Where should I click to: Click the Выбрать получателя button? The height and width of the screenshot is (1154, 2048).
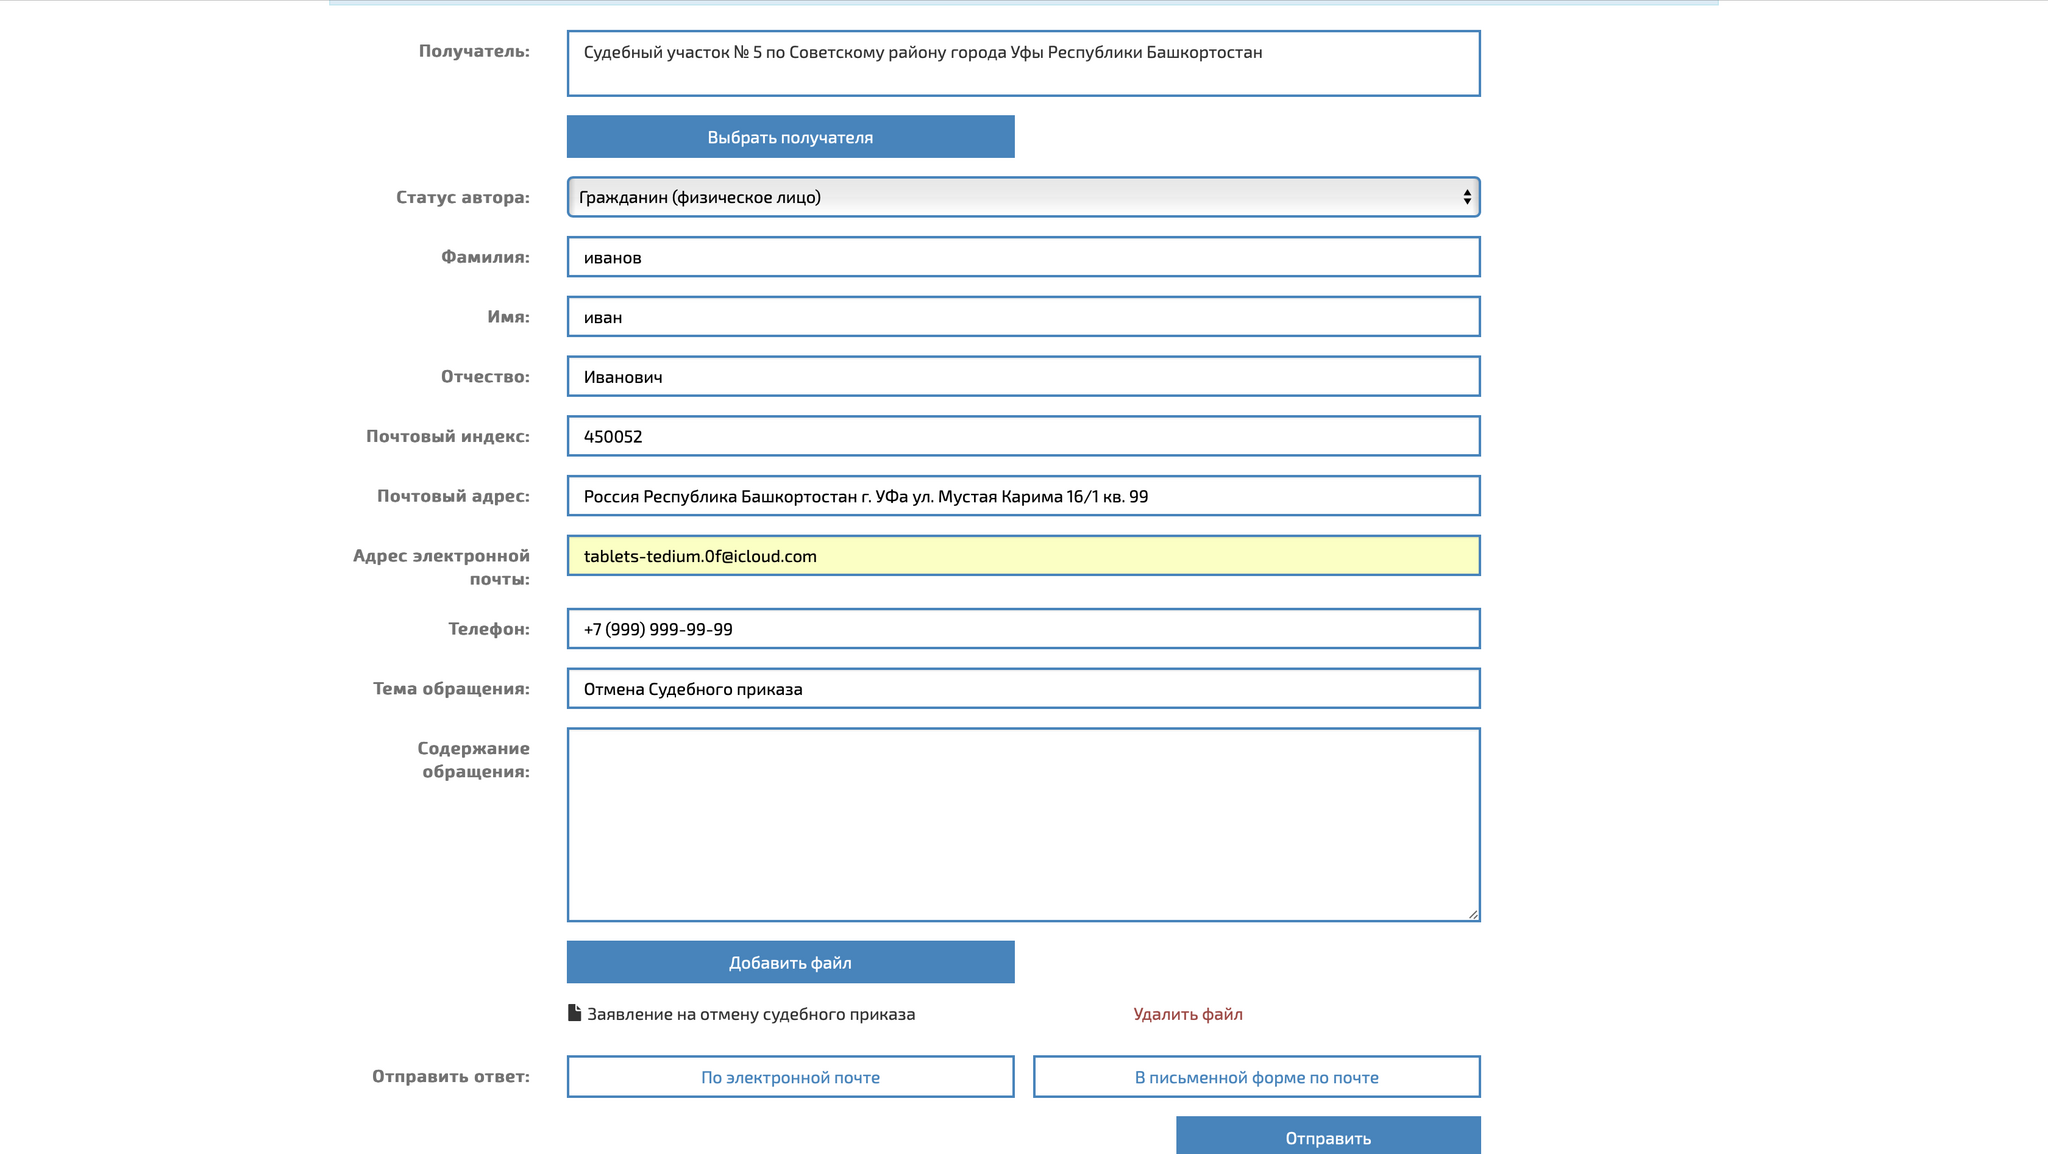click(x=790, y=137)
